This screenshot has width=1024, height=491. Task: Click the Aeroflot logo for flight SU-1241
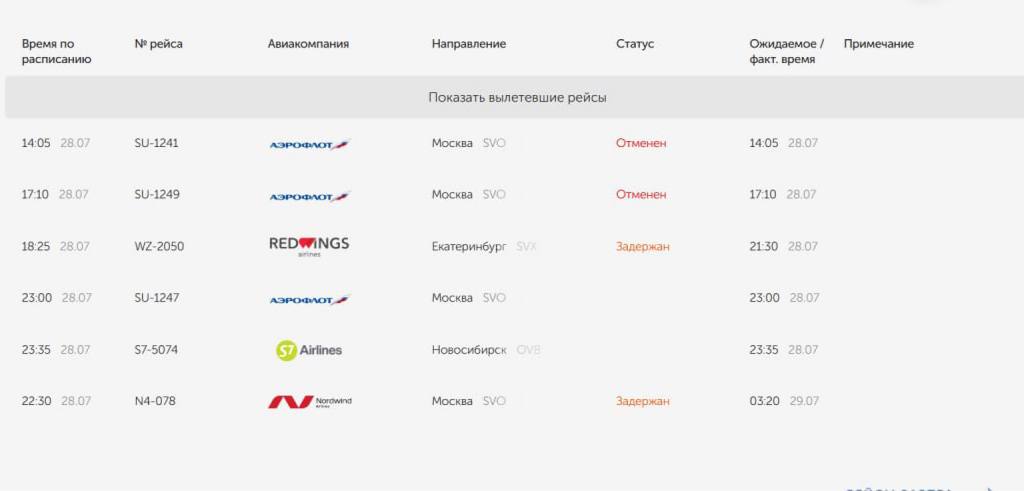pyautogui.click(x=310, y=144)
